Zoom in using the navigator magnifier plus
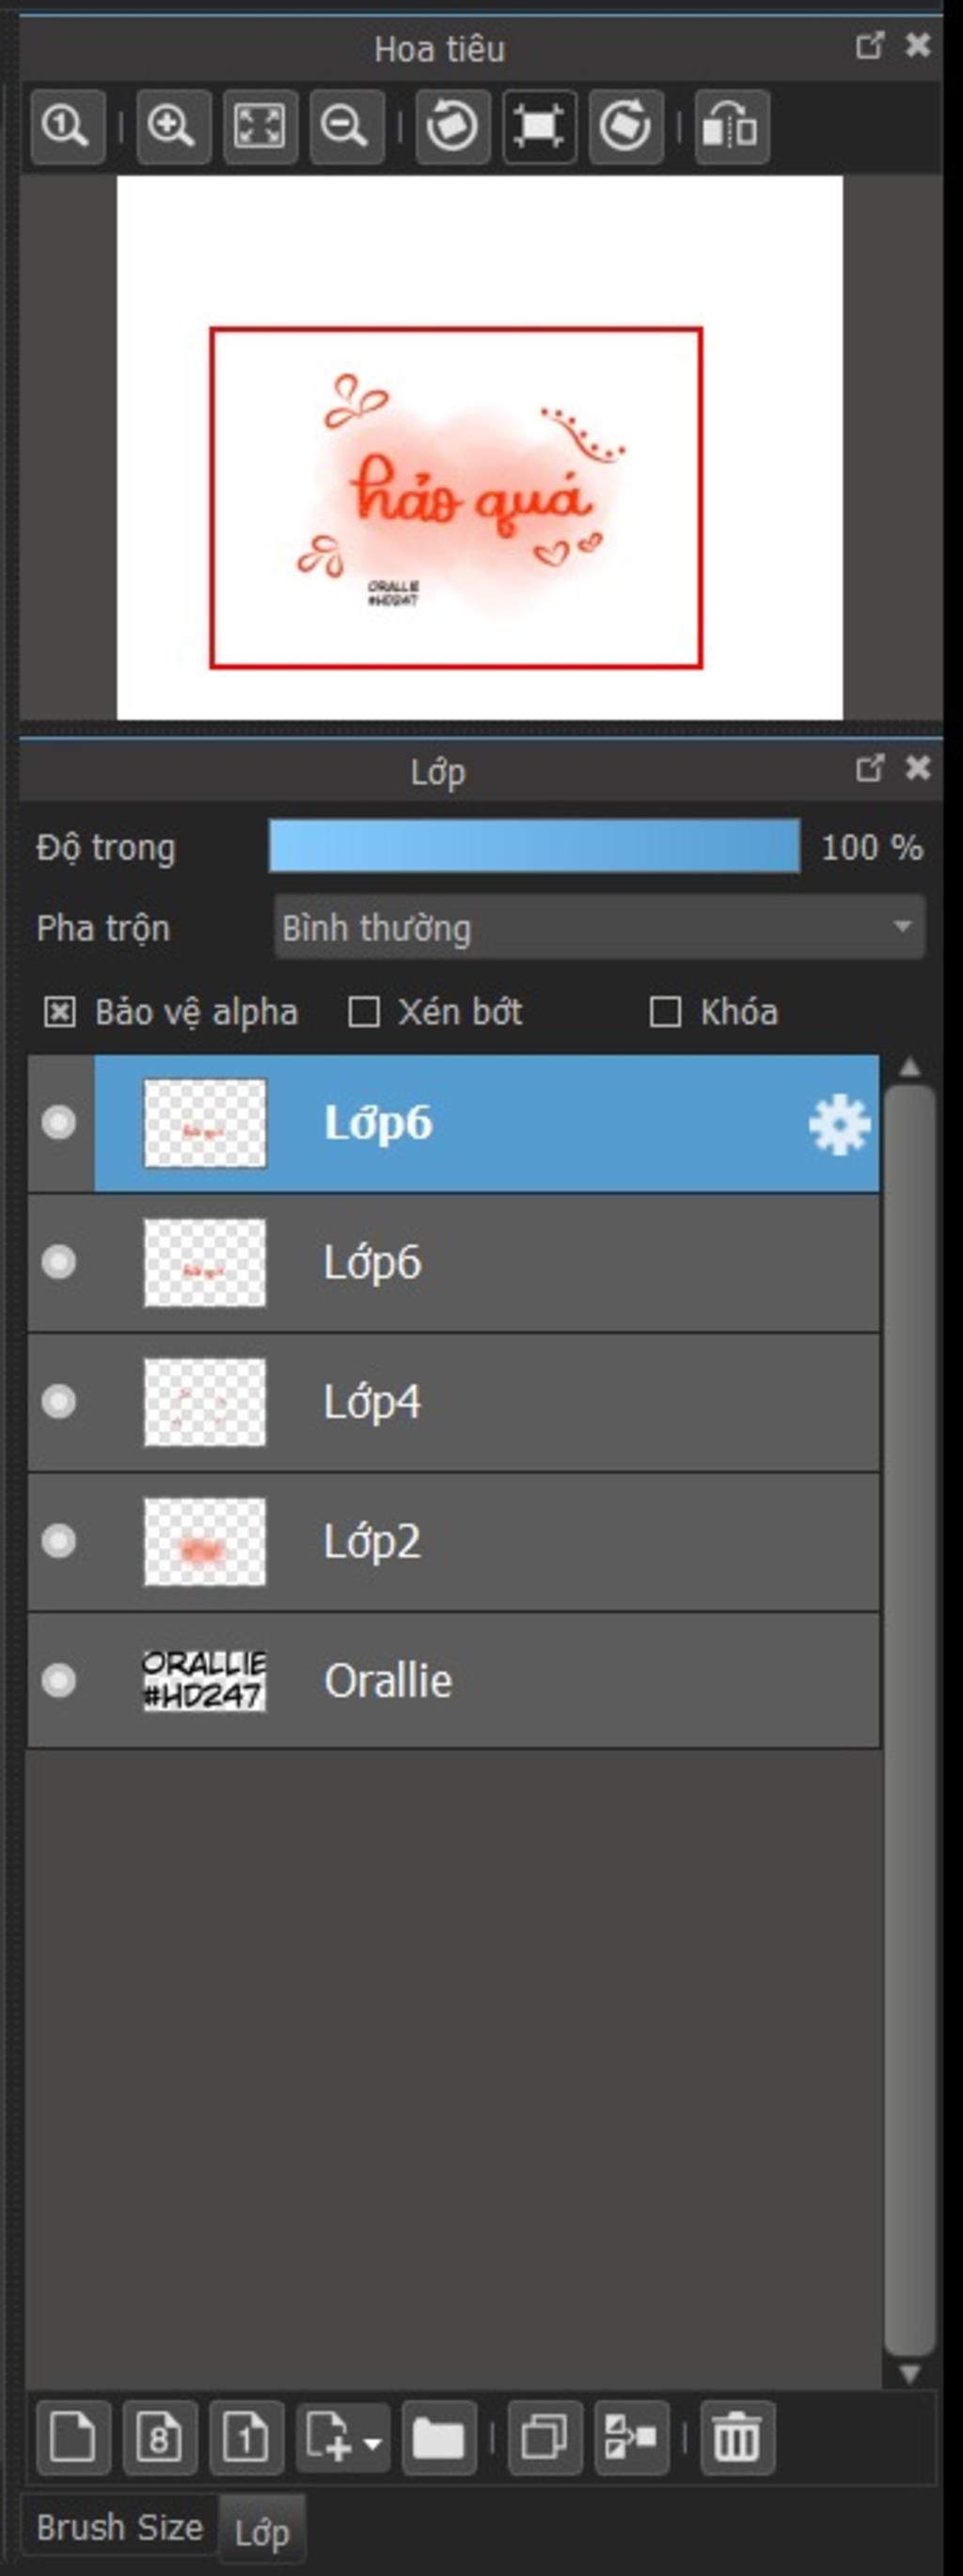The width and height of the screenshot is (963, 2576). tap(173, 127)
